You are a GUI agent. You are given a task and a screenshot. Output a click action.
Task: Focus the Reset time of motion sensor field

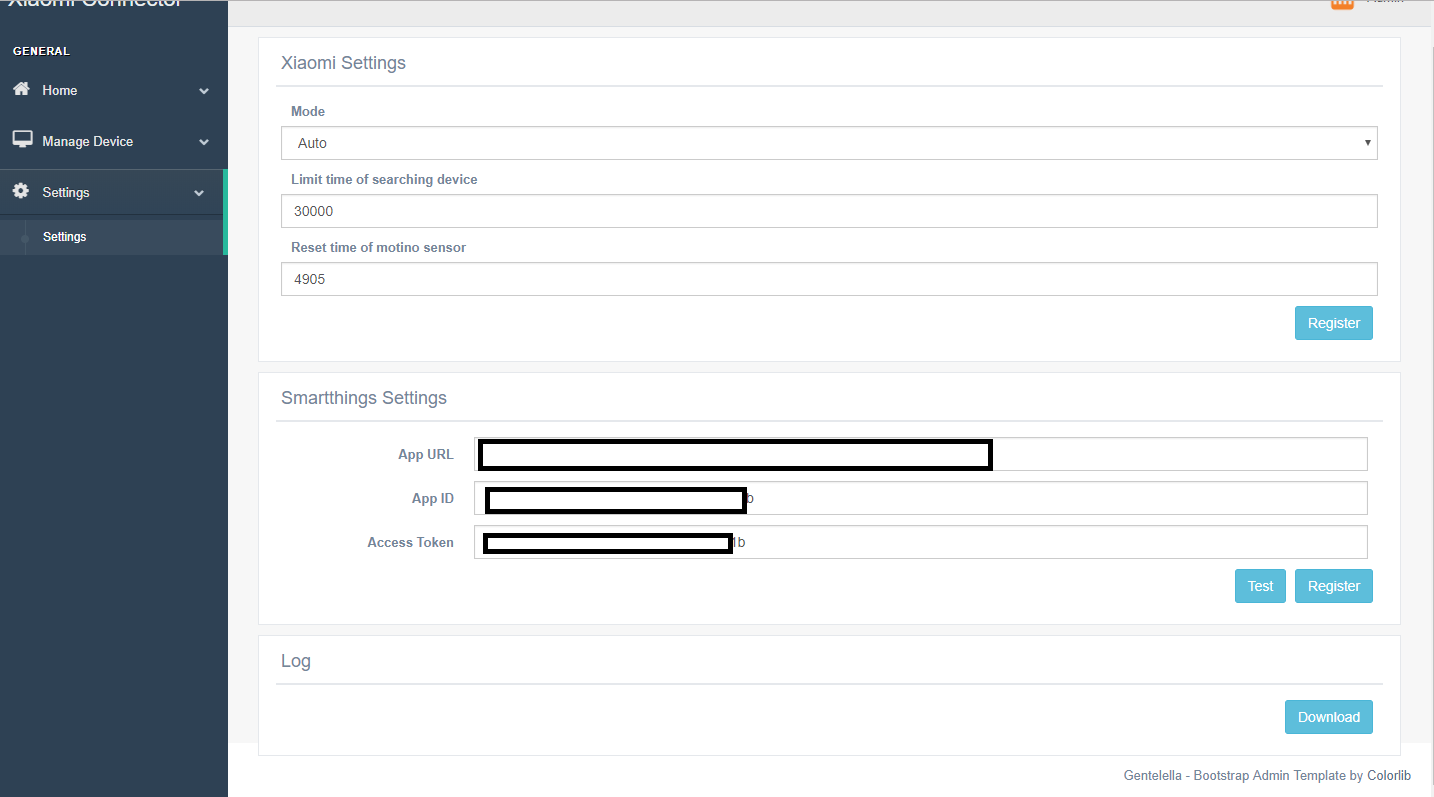pyautogui.click(x=829, y=279)
